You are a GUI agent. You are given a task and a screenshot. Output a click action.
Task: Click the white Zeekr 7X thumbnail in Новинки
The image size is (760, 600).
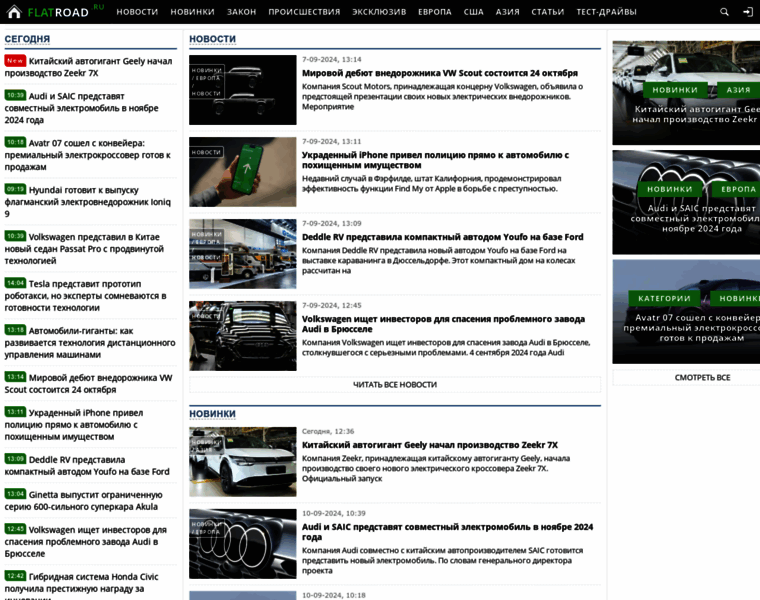242,461
